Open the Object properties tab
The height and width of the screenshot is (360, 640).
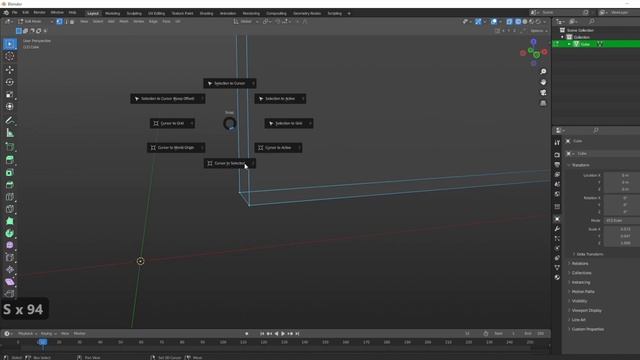(557, 219)
